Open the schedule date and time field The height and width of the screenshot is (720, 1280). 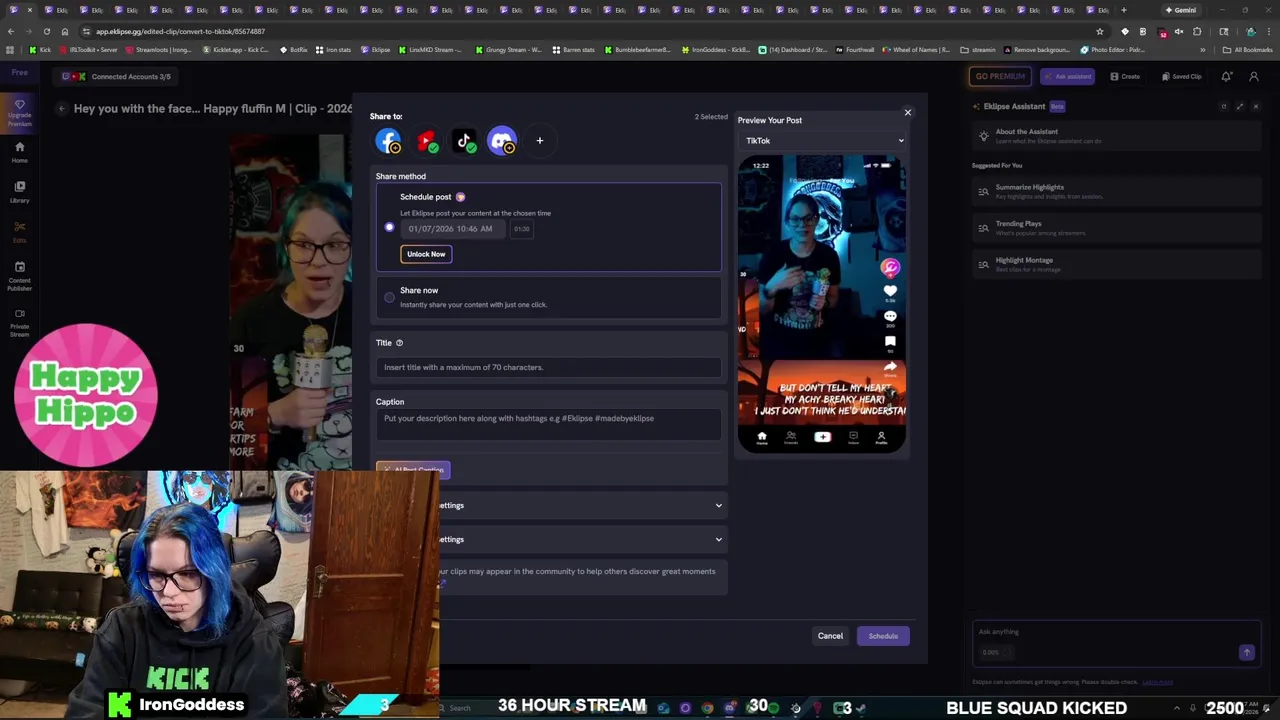(451, 229)
